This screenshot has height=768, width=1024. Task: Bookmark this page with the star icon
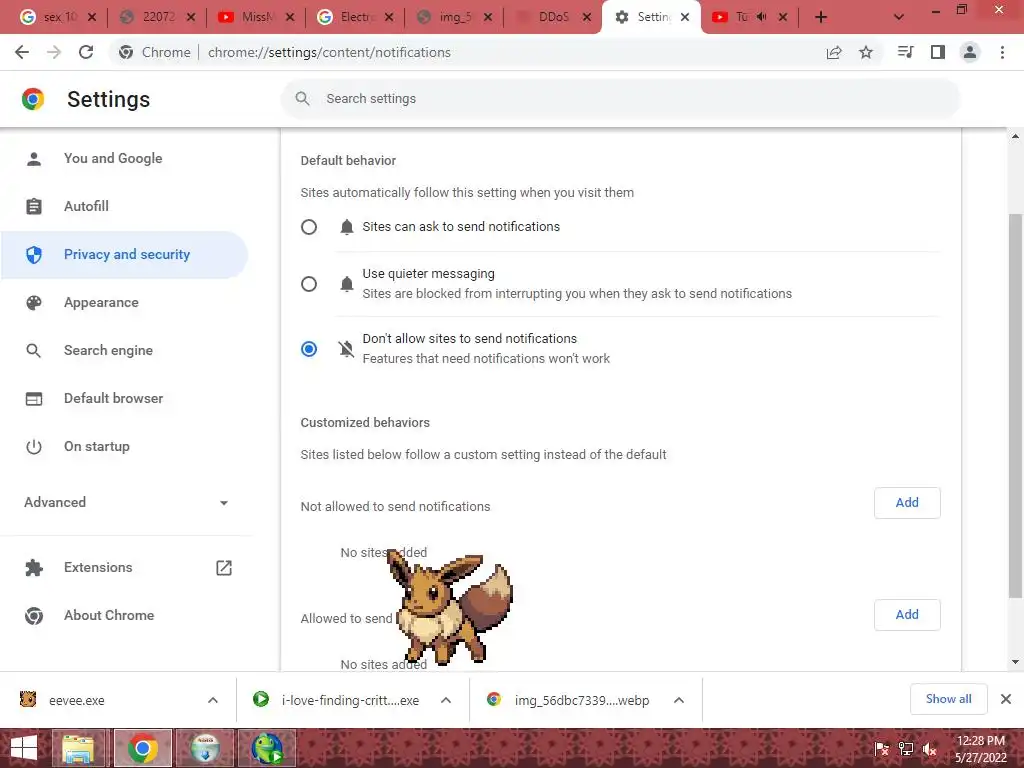click(866, 52)
